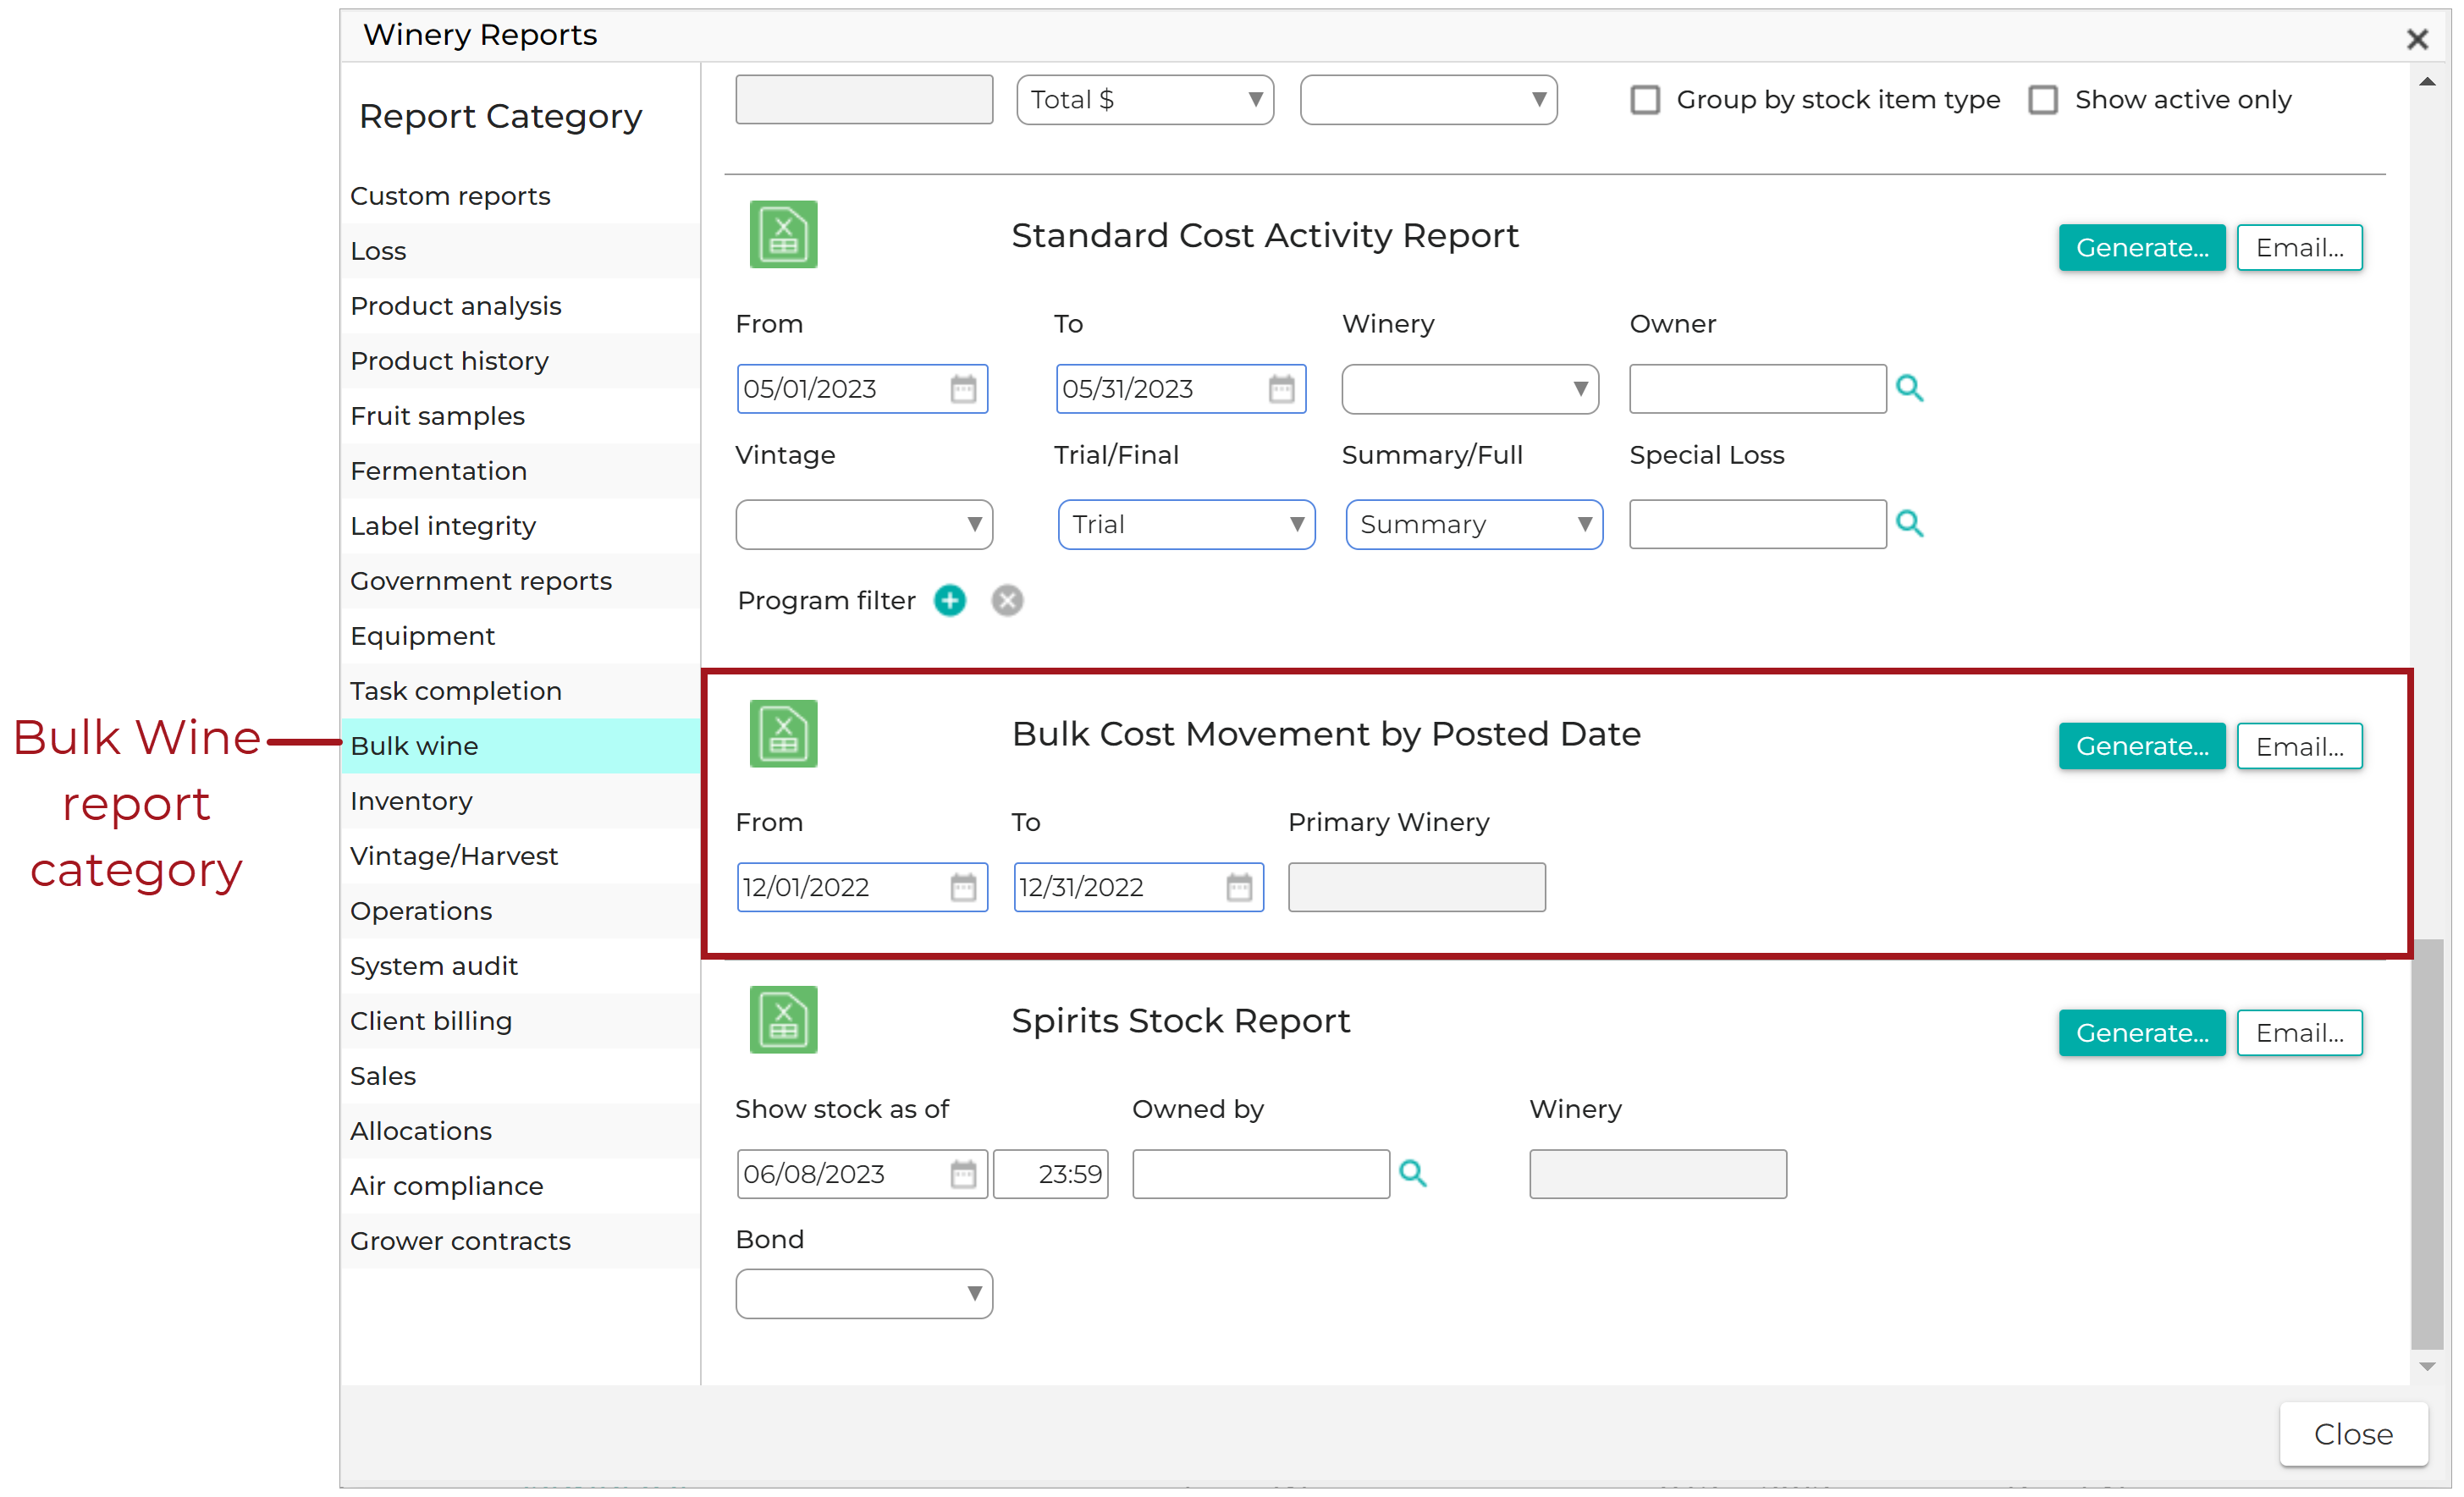This screenshot has width=2464, height=1497.
Task: Add a program filter with plus icon
Action: coord(949,600)
